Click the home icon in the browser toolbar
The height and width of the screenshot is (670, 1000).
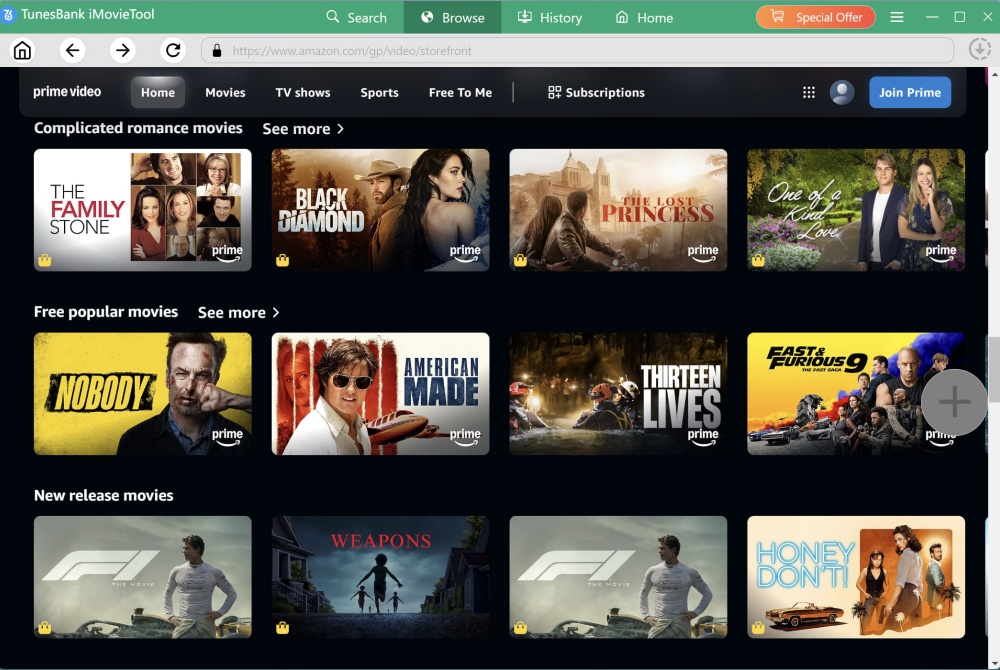pos(22,49)
